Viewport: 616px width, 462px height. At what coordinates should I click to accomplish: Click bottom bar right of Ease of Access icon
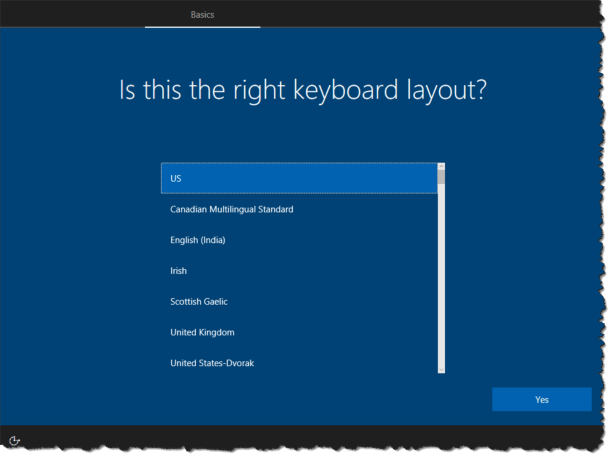point(300,440)
